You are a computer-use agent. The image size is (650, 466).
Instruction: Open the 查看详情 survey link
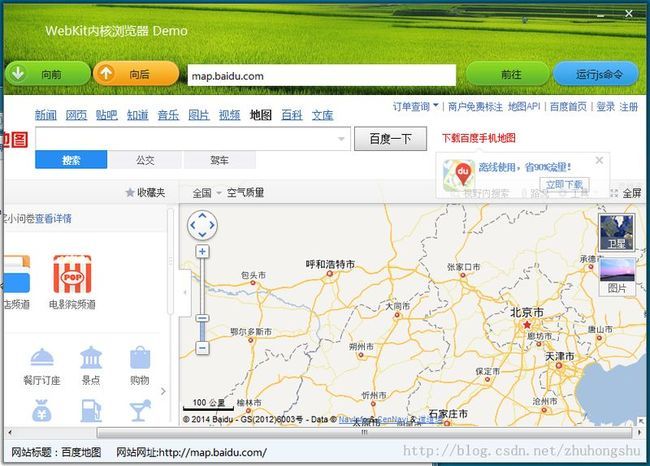click(53, 218)
